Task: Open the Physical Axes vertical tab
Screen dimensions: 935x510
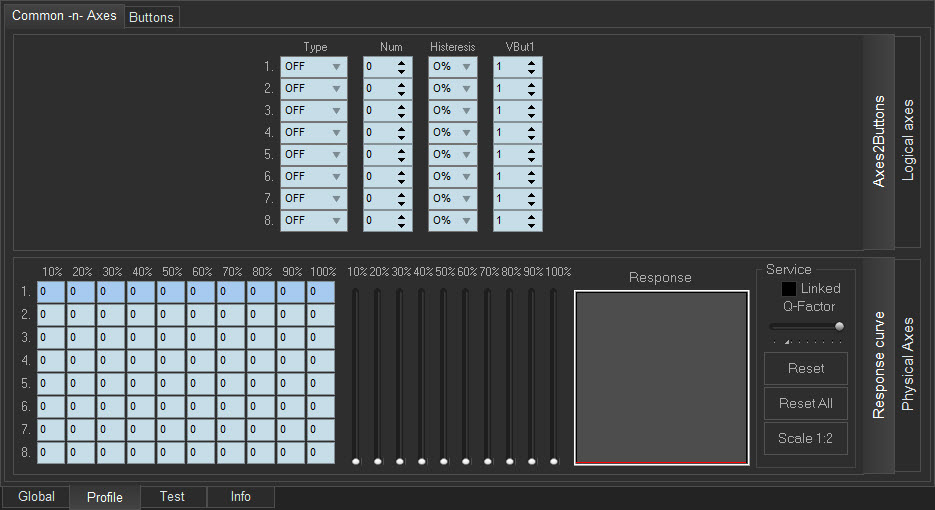Action: (x=908, y=364)
